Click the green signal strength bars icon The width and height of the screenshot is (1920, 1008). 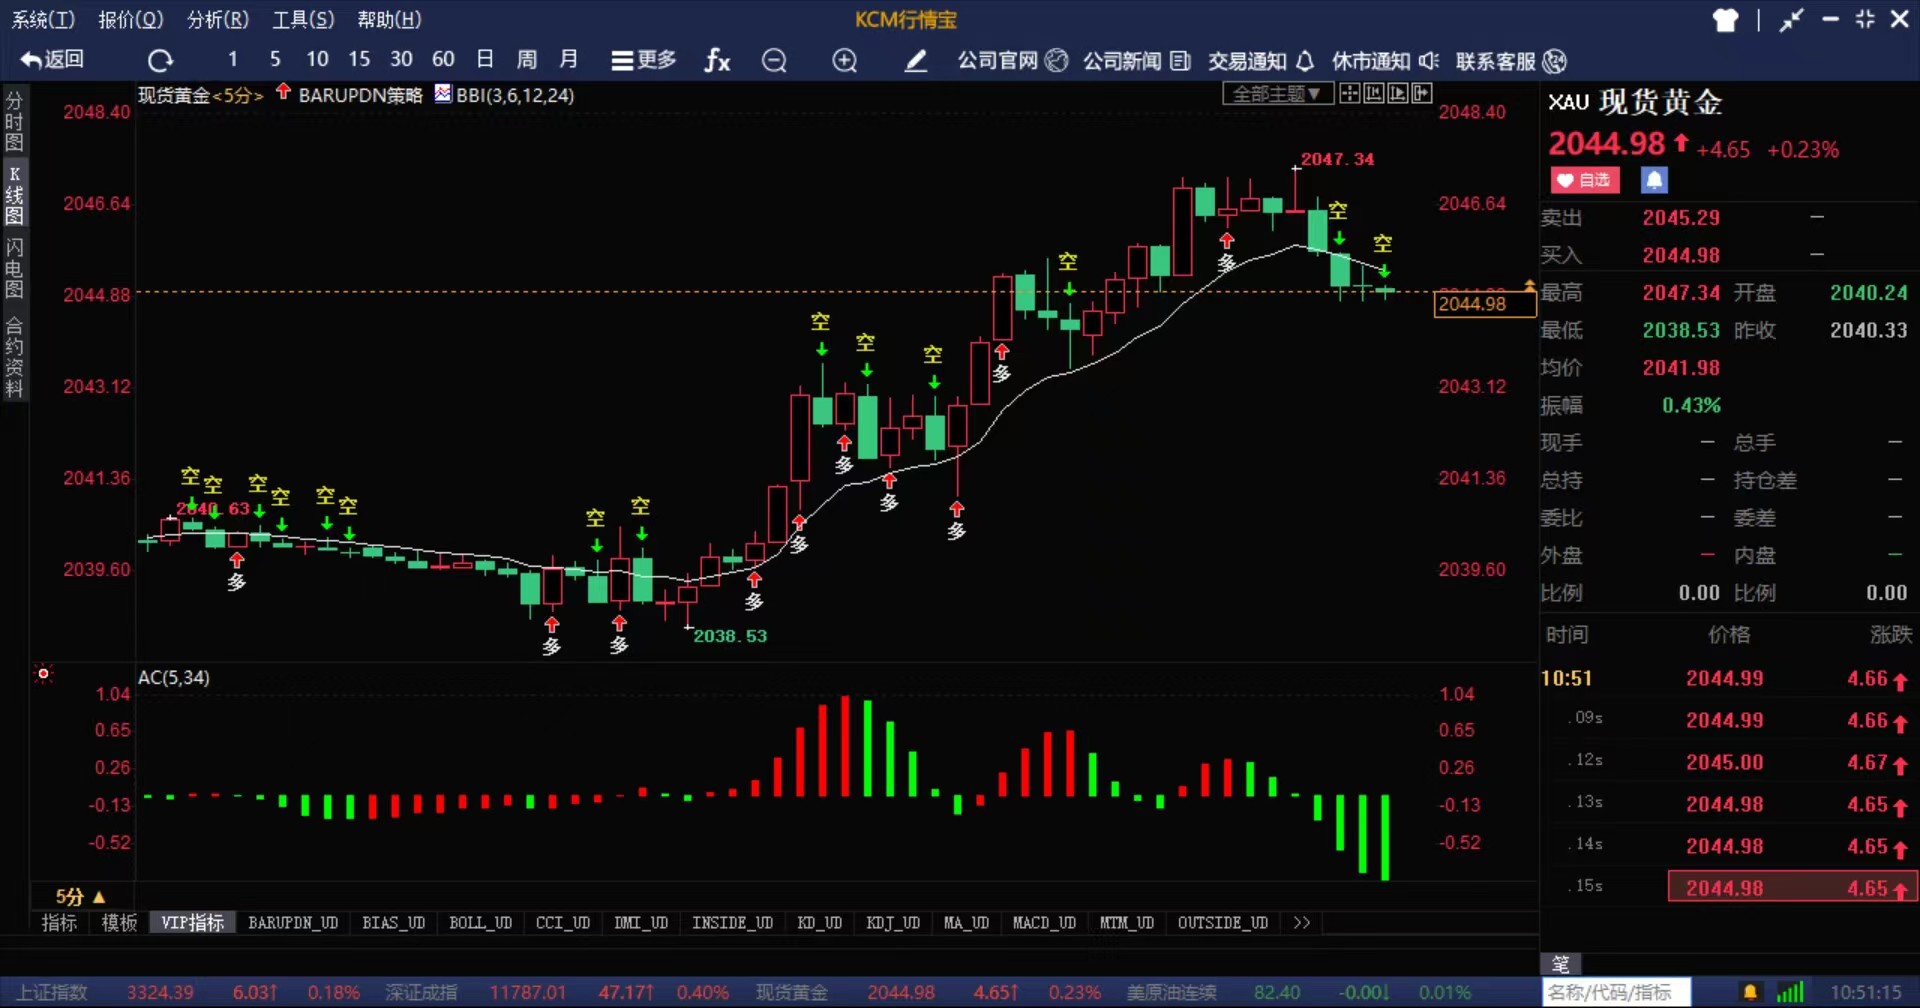(x=1790, y=992)
